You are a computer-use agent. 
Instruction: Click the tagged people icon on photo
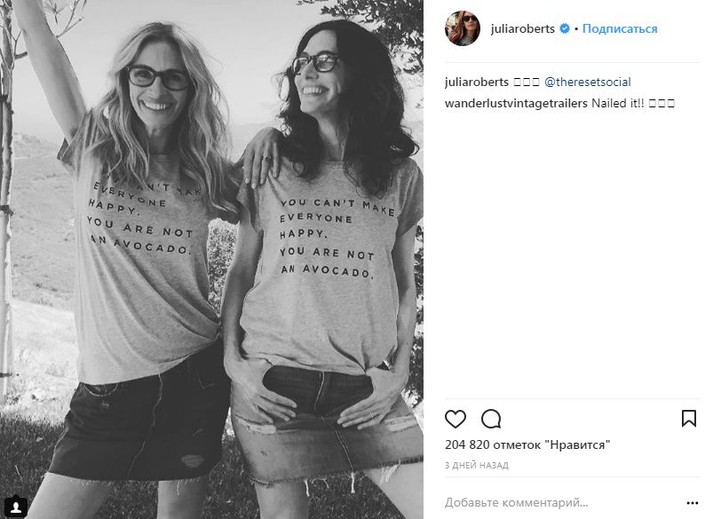point(17,506)
